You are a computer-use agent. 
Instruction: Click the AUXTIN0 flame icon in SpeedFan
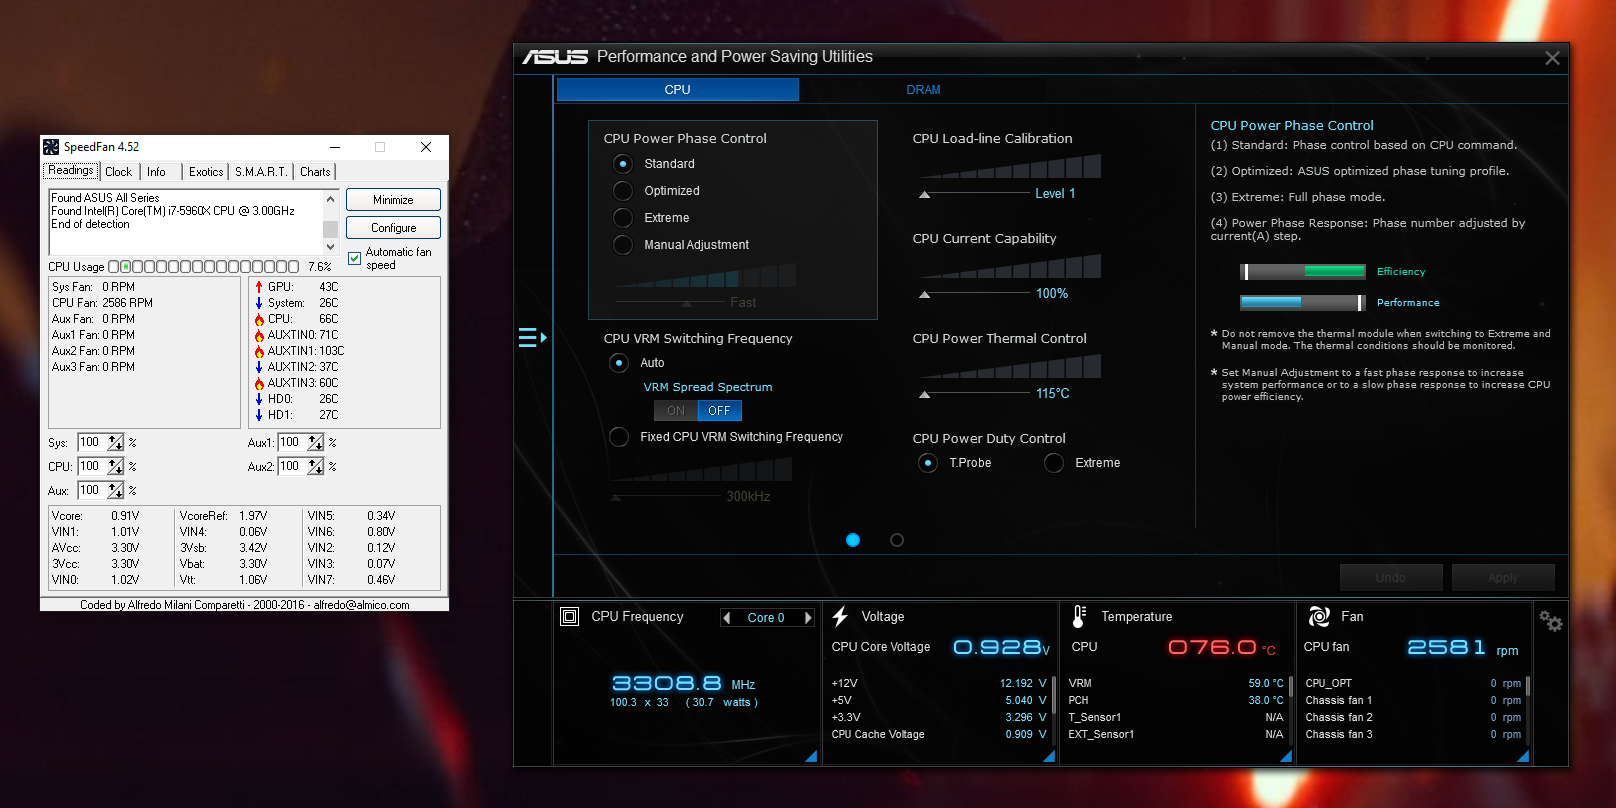coord(259,335)
